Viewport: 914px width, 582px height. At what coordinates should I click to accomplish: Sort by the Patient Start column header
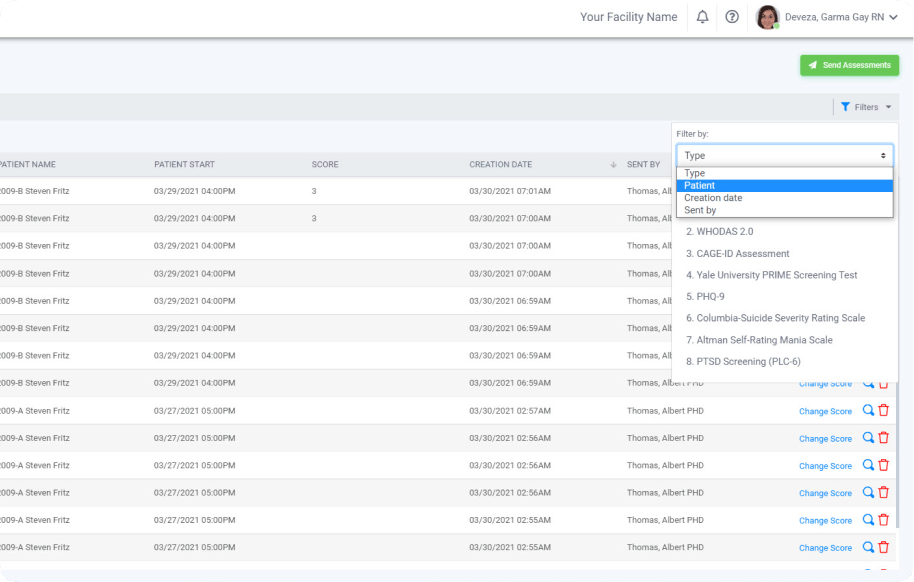coord(184,164)
